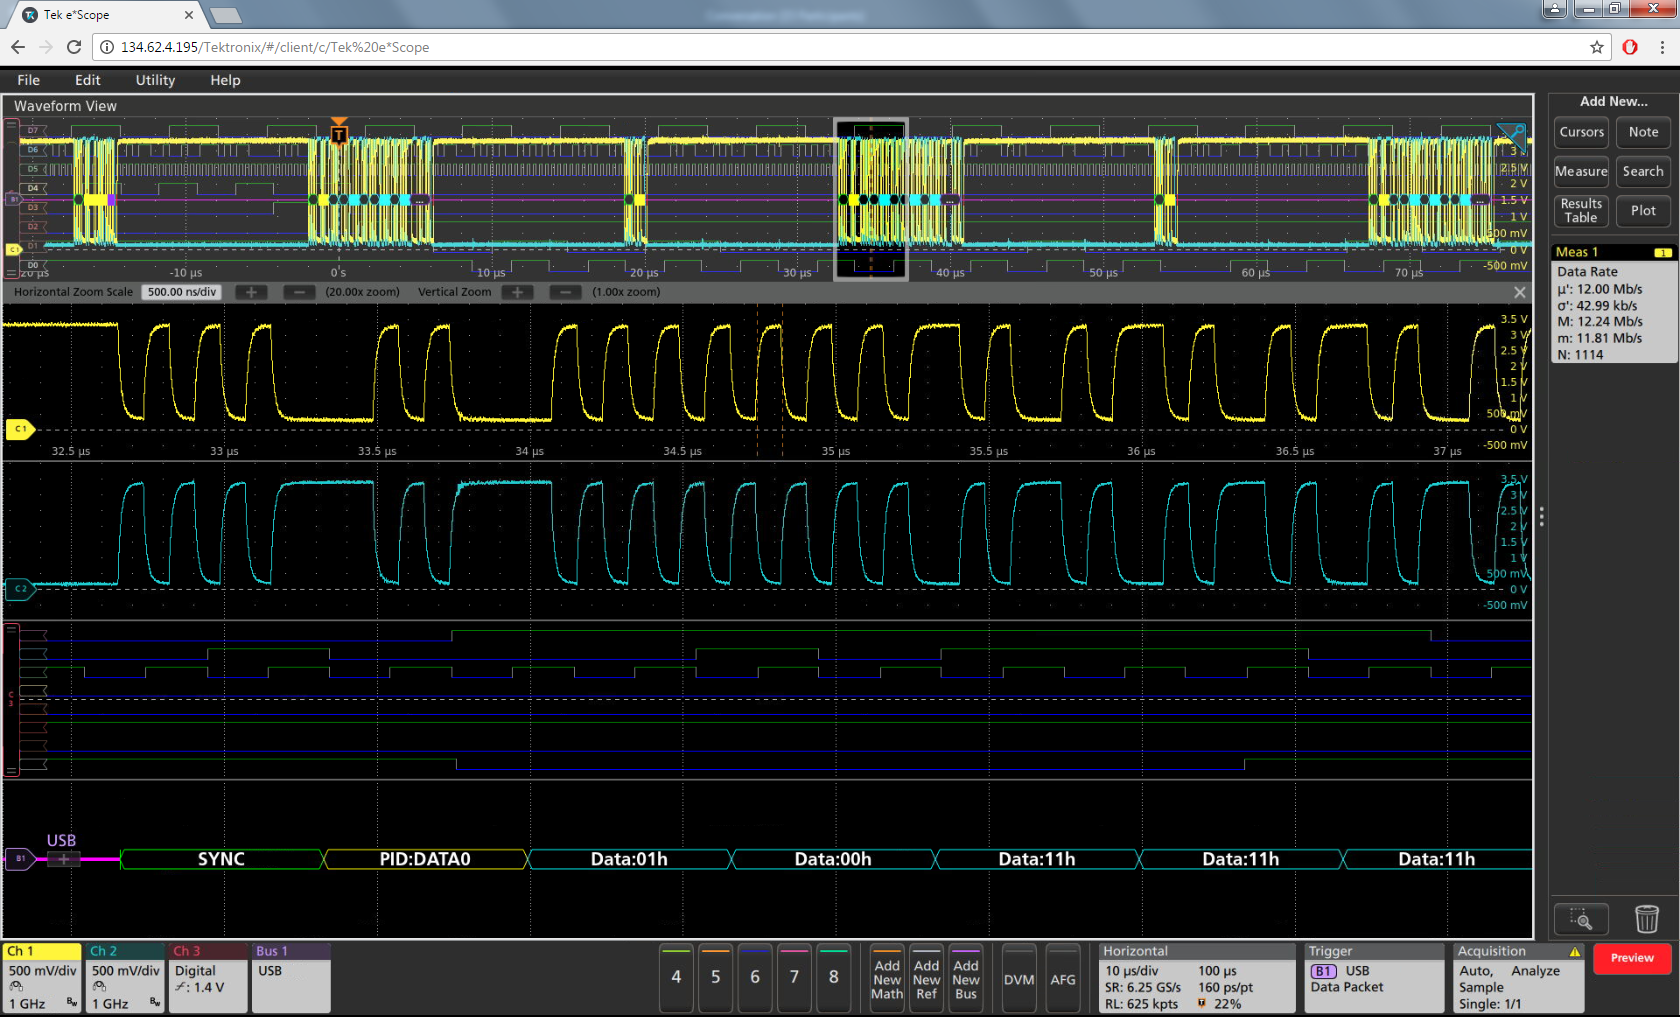Click the Add New Math icon

[x=886, y=978]
